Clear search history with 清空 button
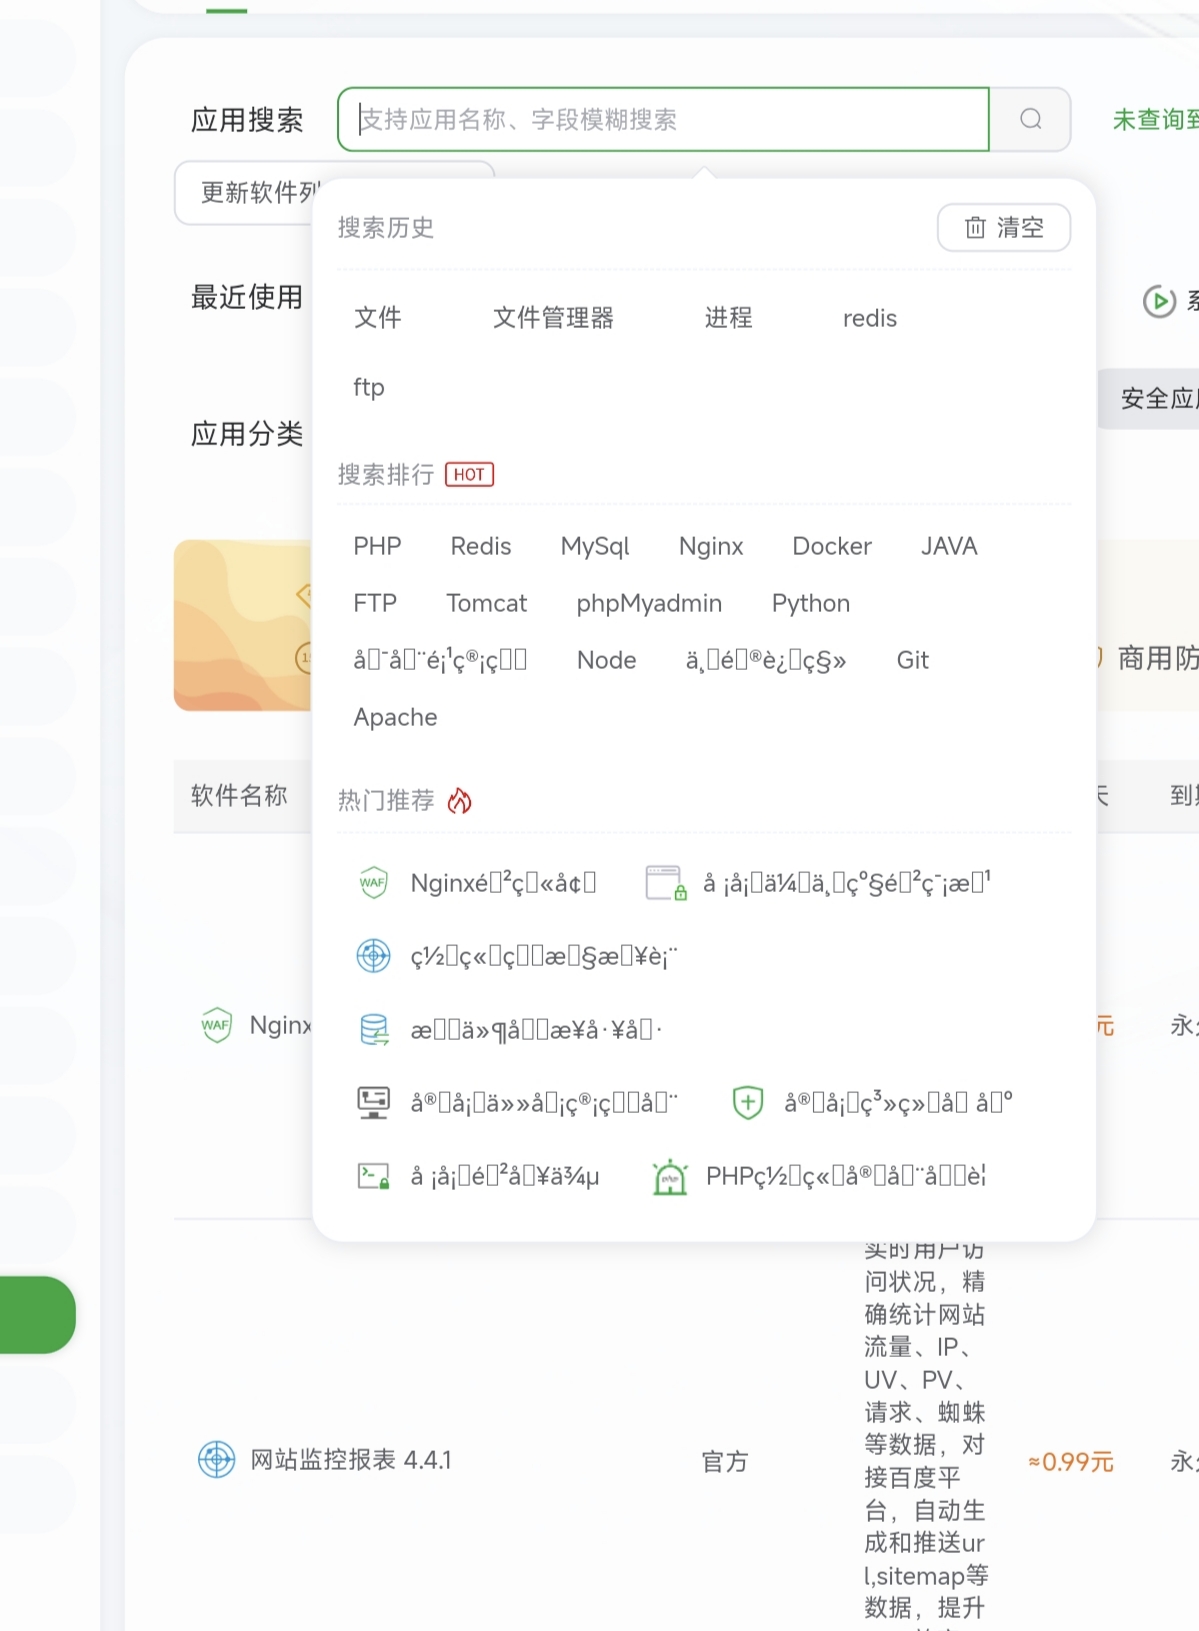Image resolution: width=1199 pixels, height=1631 pixels. pos(1004,228)
